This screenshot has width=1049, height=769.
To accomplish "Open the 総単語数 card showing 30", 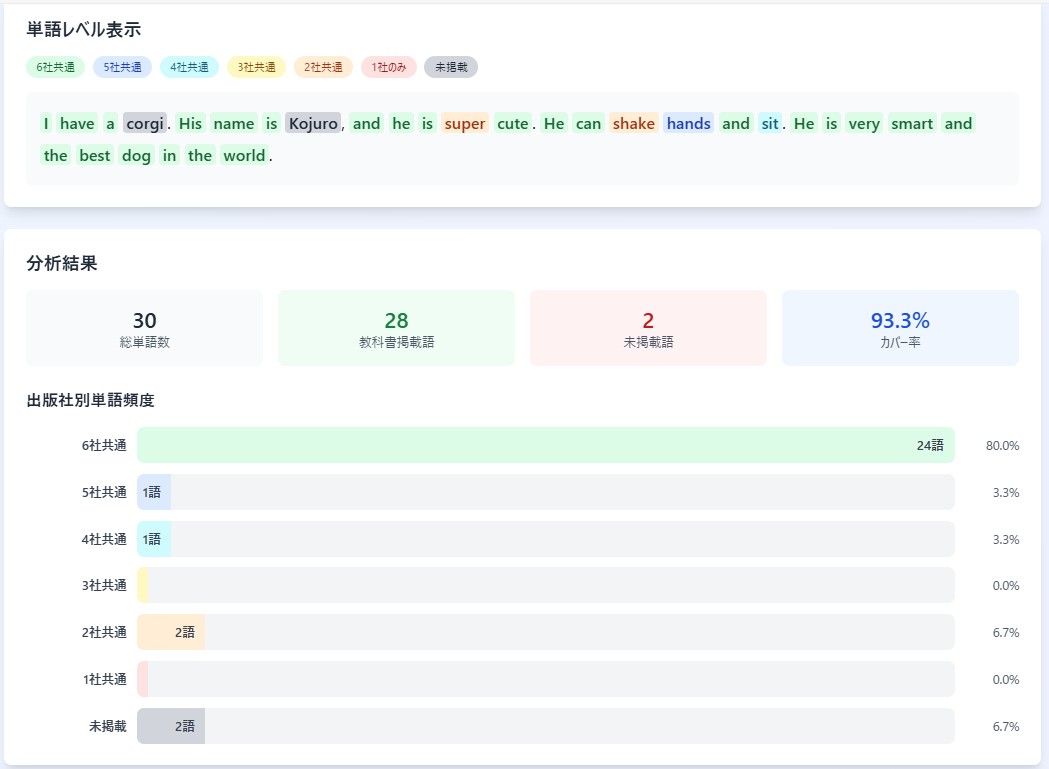I will coord(144,328).
